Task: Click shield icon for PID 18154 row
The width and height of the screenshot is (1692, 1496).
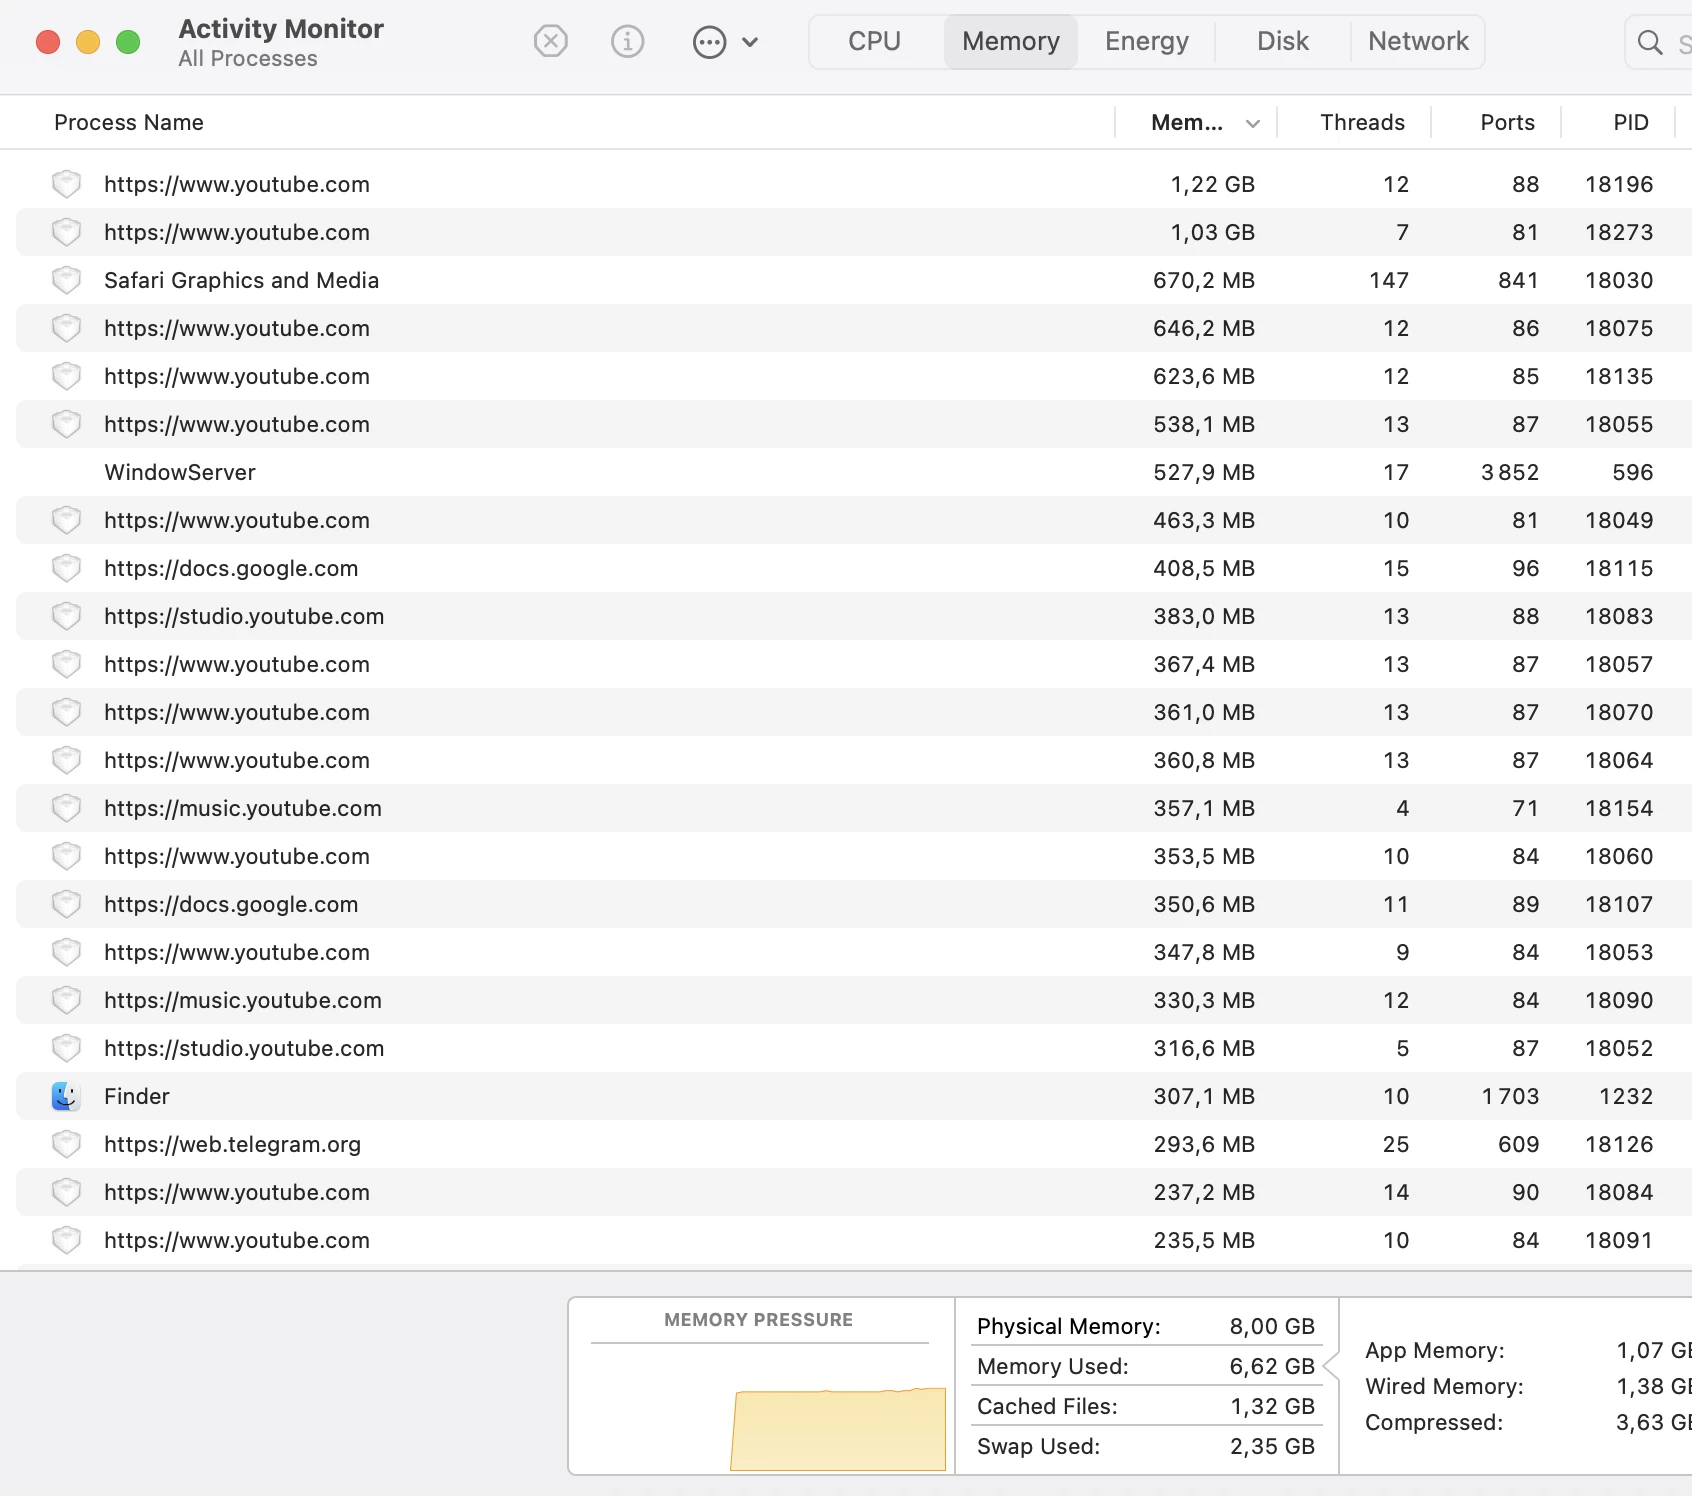Action: pos(66,808)
